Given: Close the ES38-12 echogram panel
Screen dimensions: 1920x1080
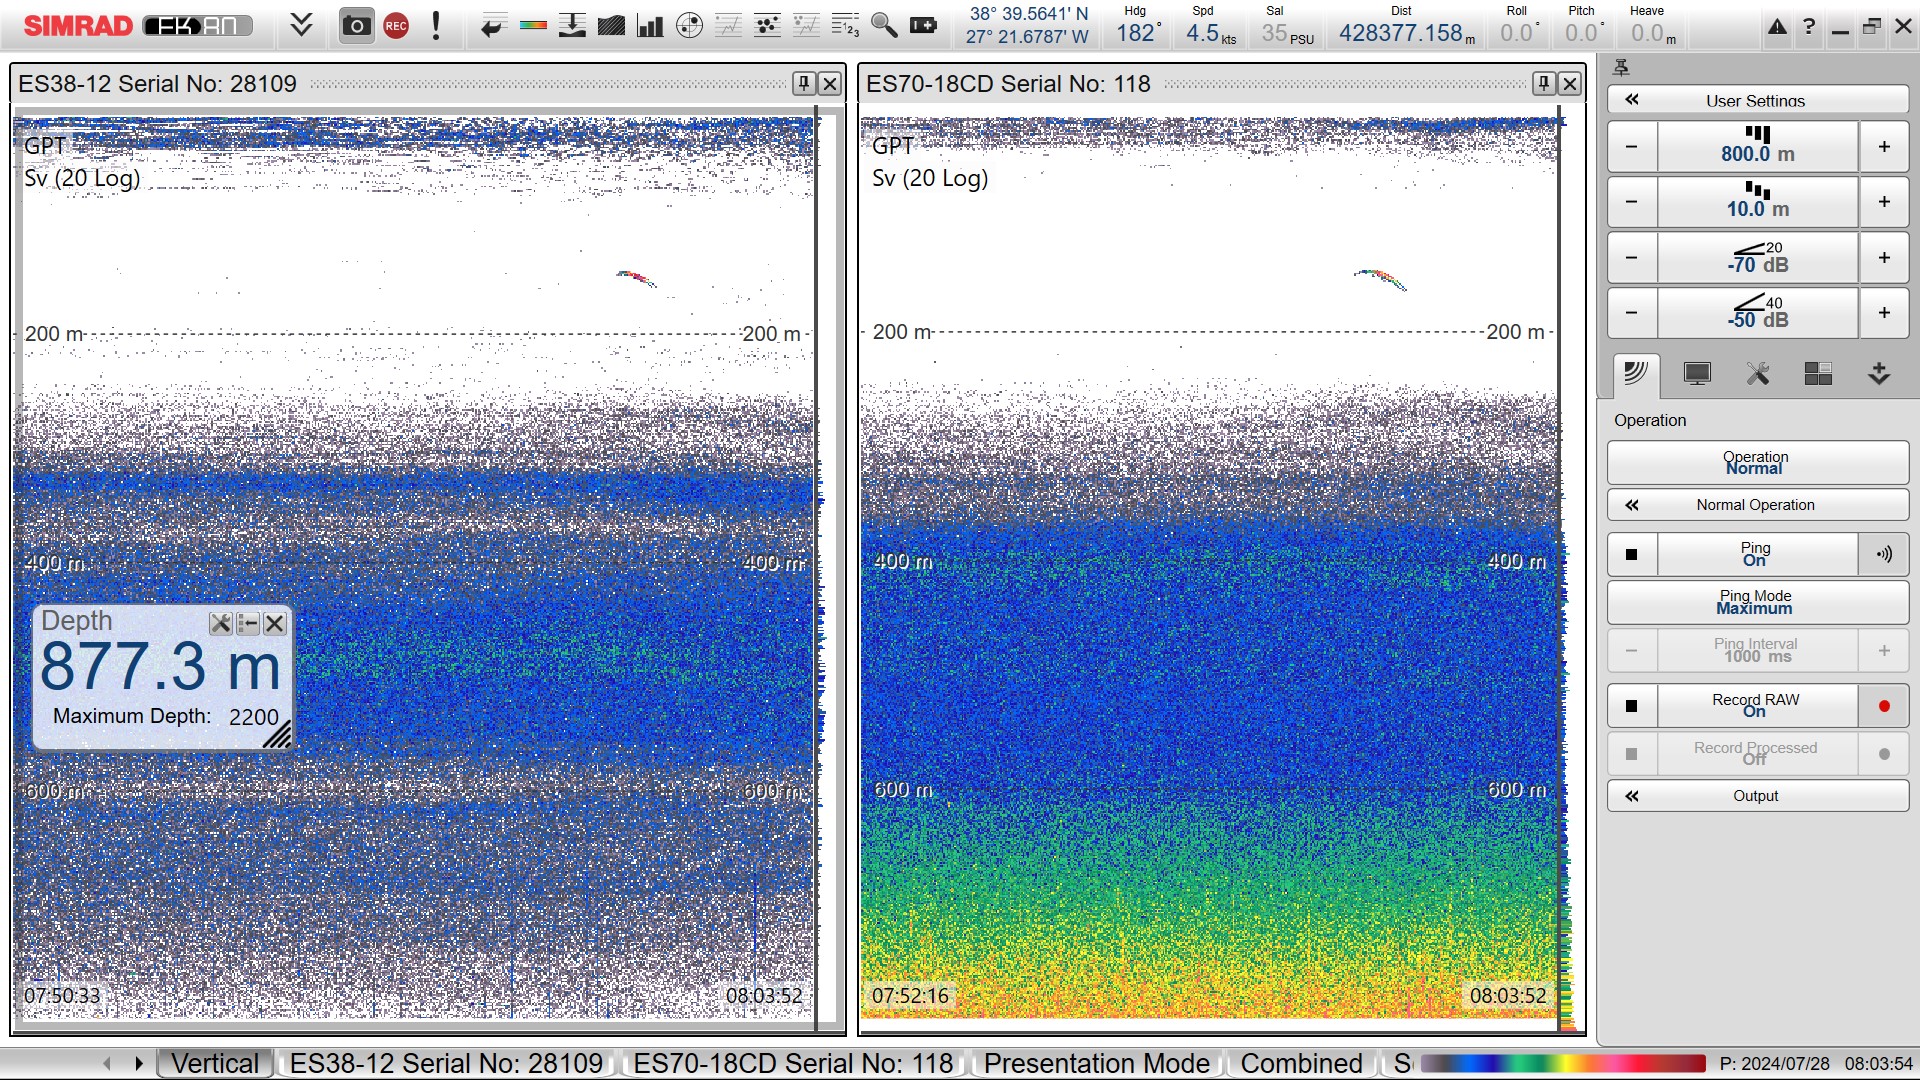Looking at the screenshot, I should (830, 84).
